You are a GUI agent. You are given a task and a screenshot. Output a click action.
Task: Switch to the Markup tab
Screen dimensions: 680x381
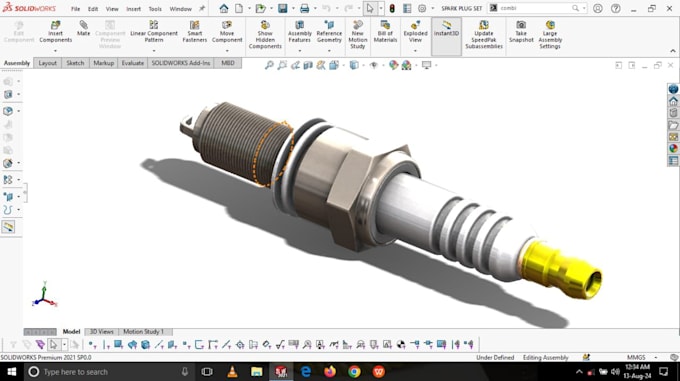click(104, 63)
